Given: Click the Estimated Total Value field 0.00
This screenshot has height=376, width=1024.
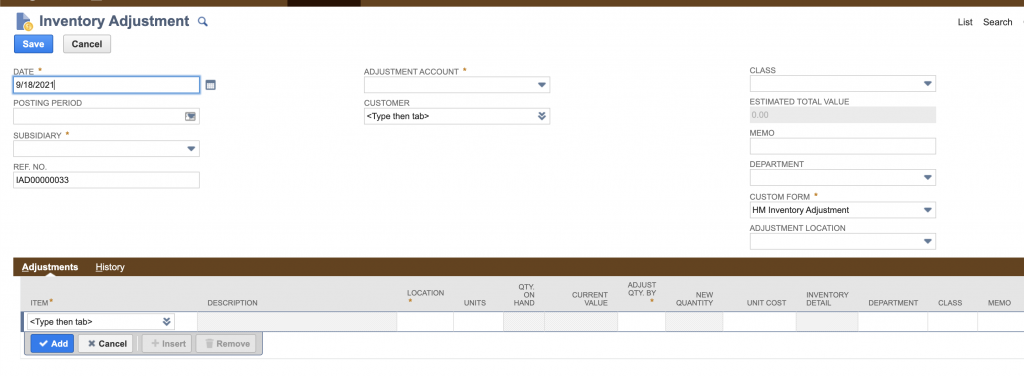Looking at the screenshot, I should 842,115.
